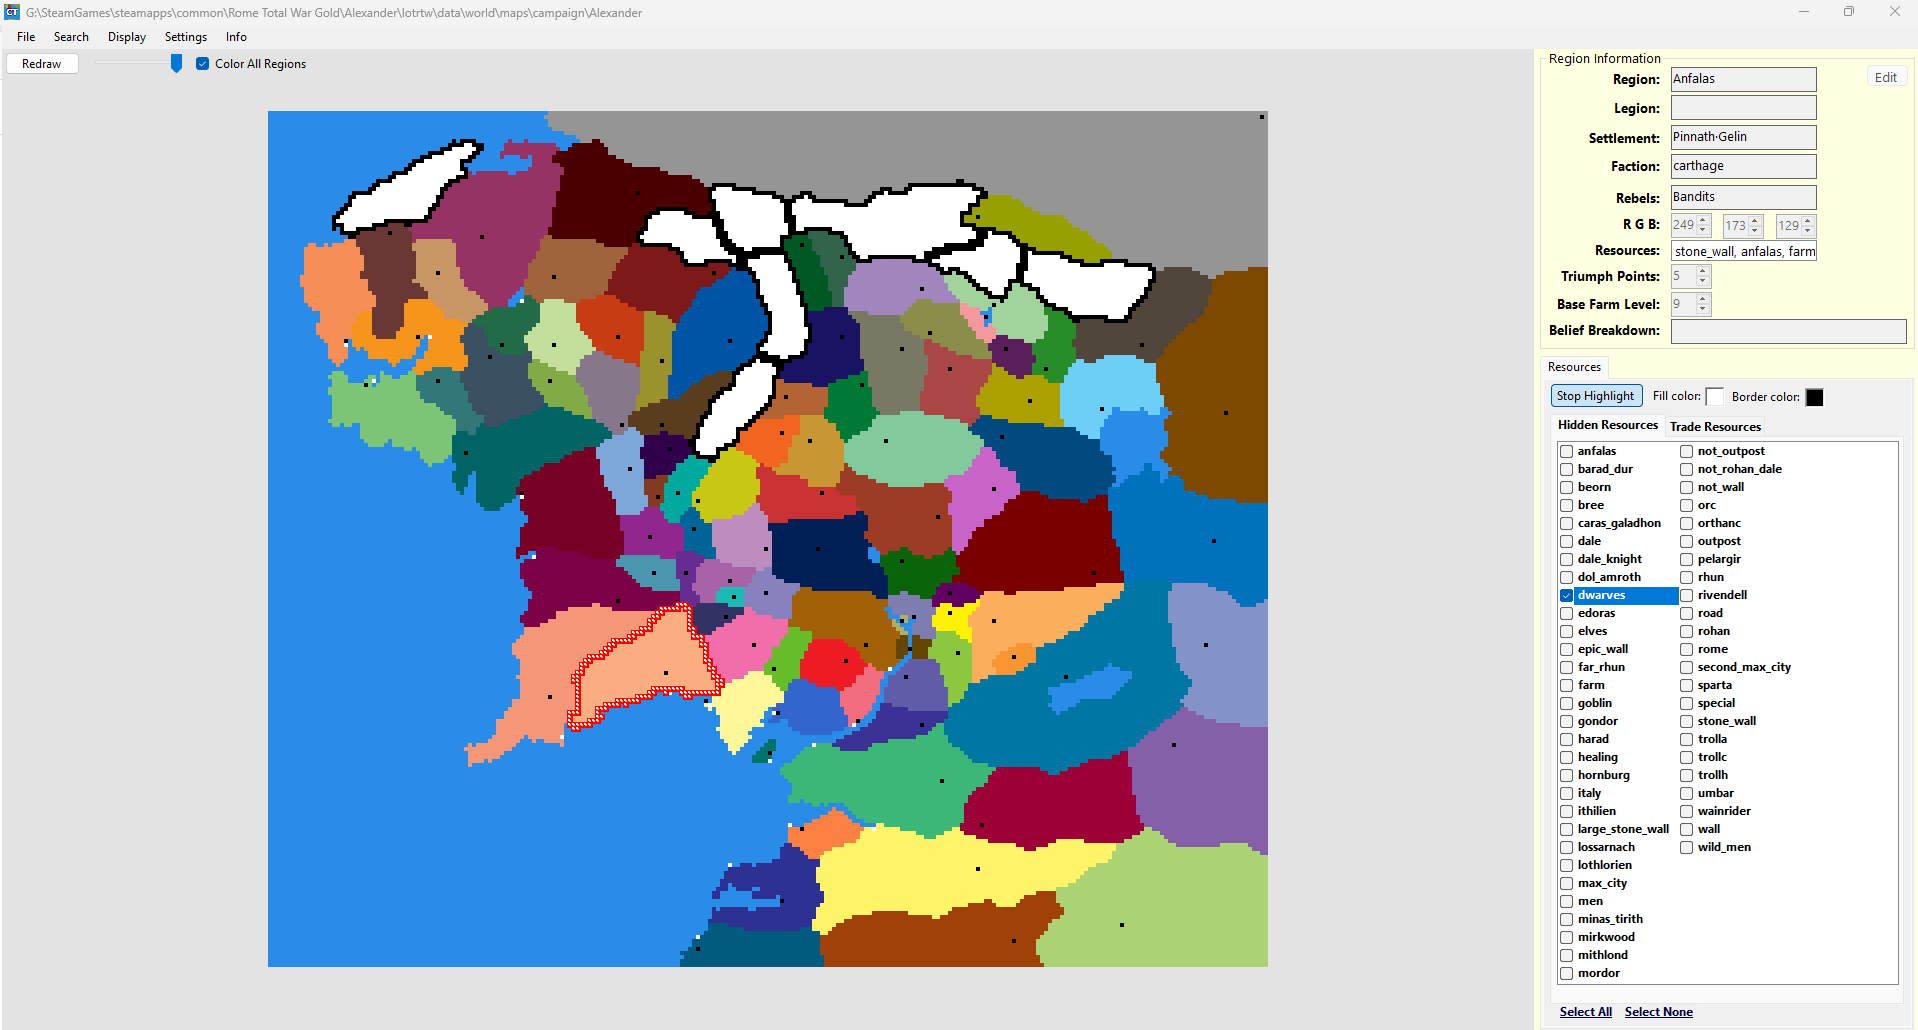Viewport: 1918px width, 1030px height.
Task: Check the rivendell resource checkbox
Action: pyautogui.click(x=1687, y=596)
